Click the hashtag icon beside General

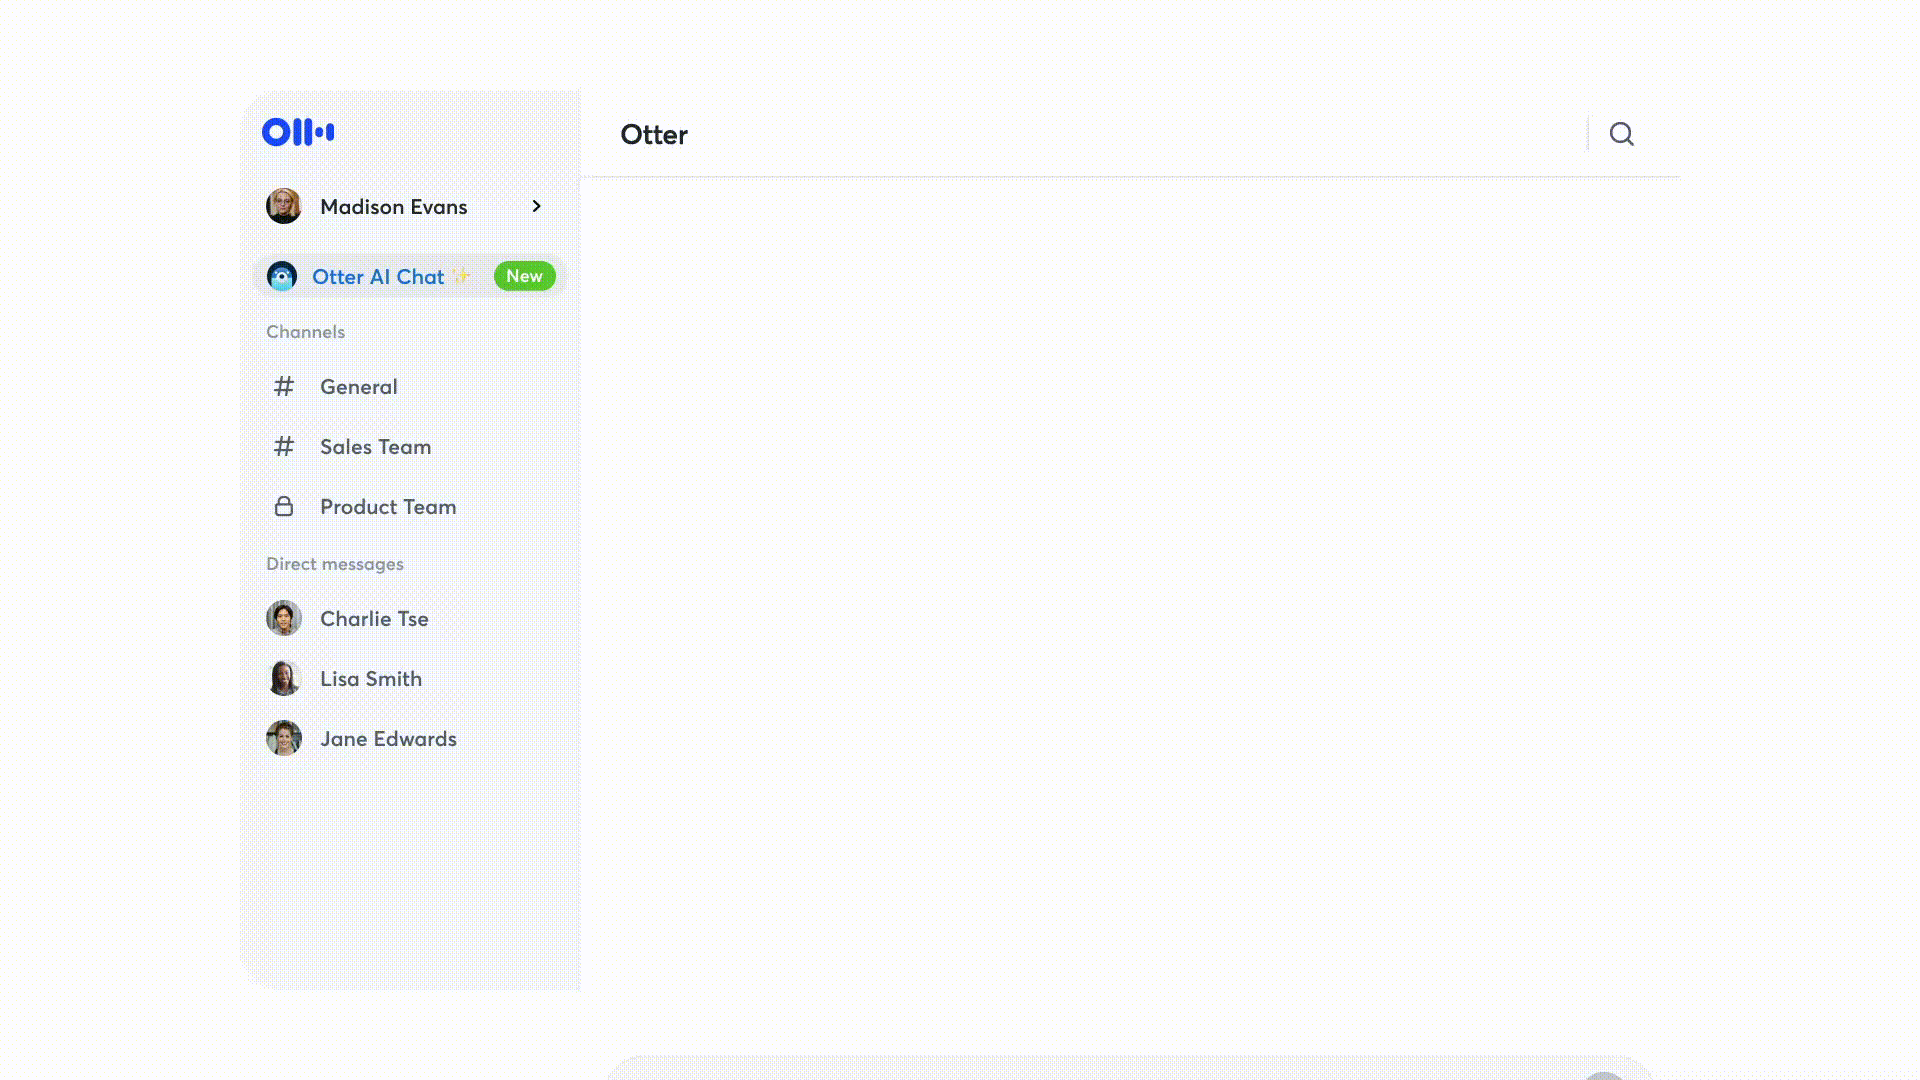[x=284, y=387]
